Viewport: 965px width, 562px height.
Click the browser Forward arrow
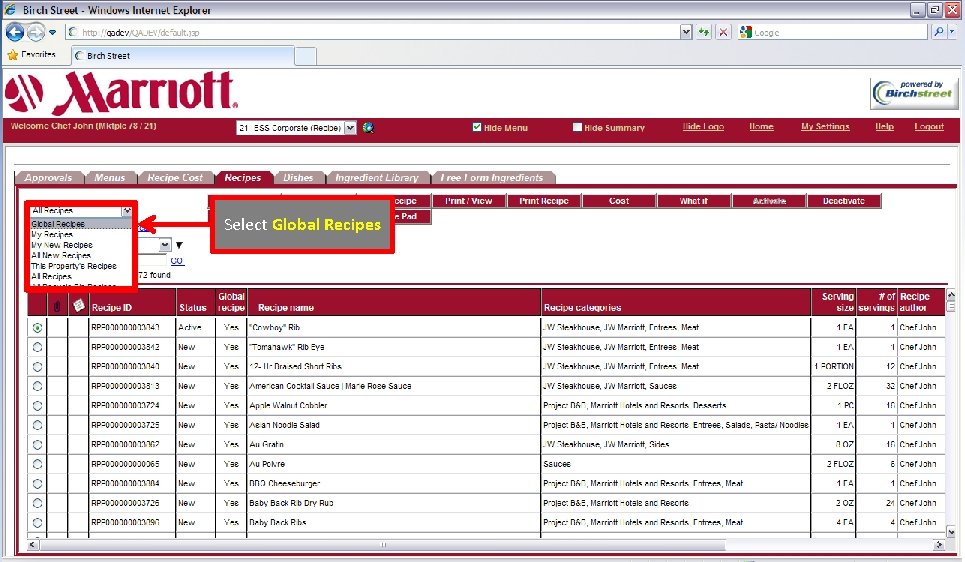(36, 32)
